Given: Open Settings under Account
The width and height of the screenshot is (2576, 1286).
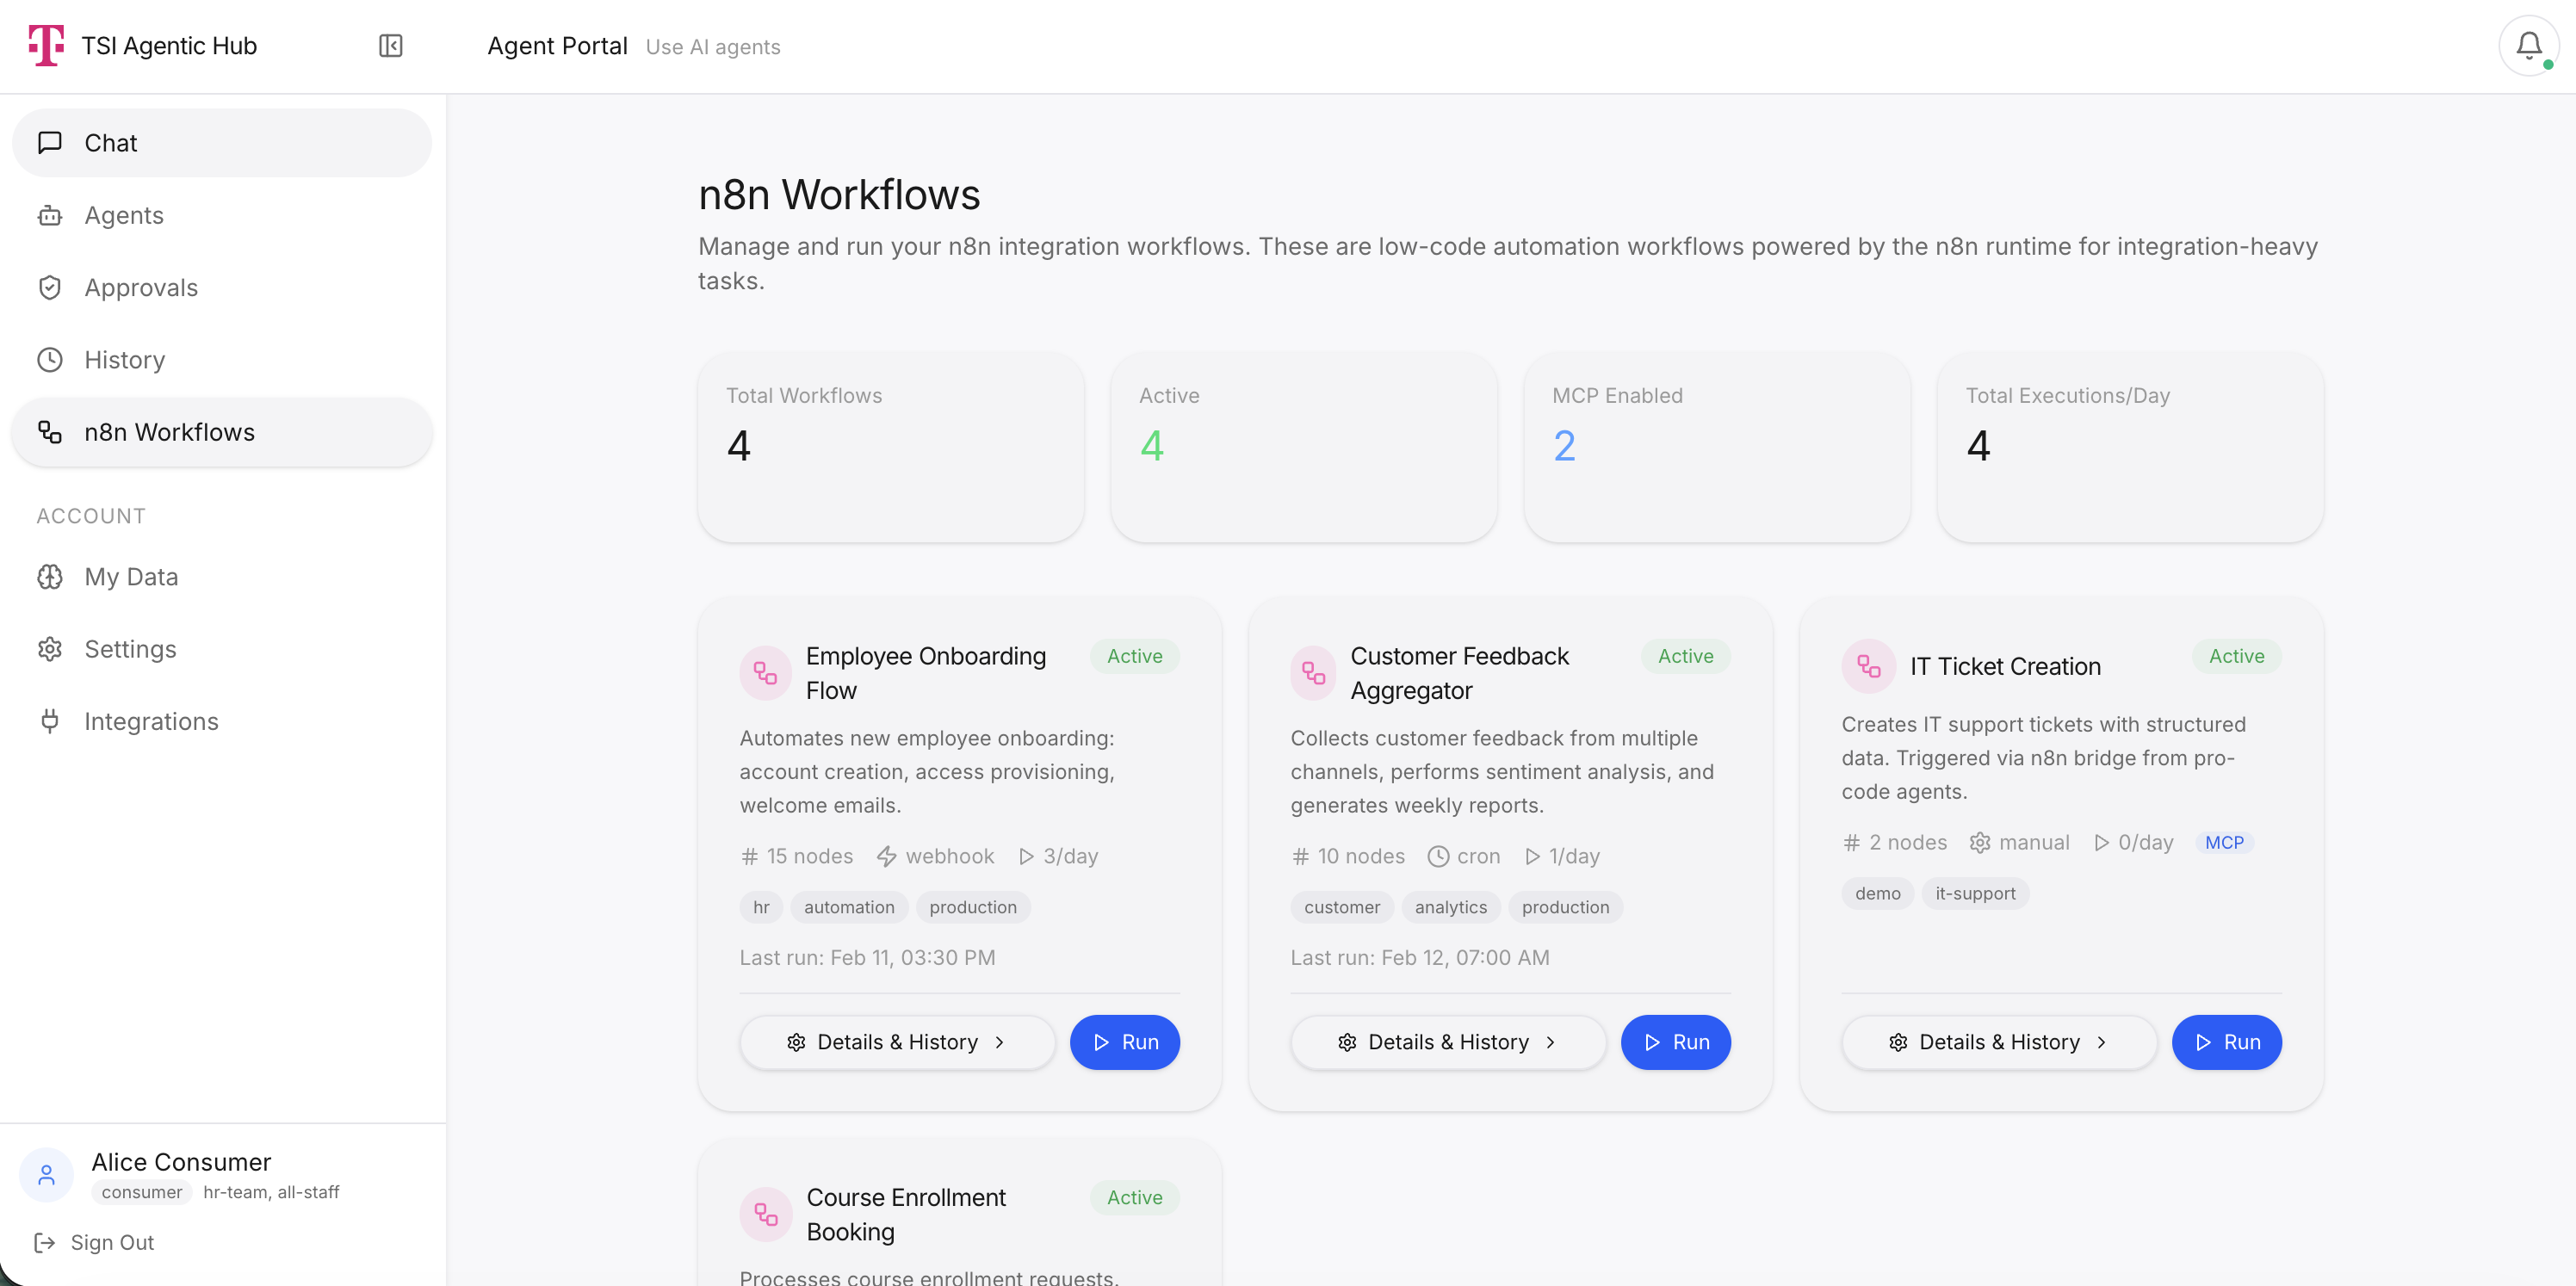Looking at the screenshot, I should [222, 649].
